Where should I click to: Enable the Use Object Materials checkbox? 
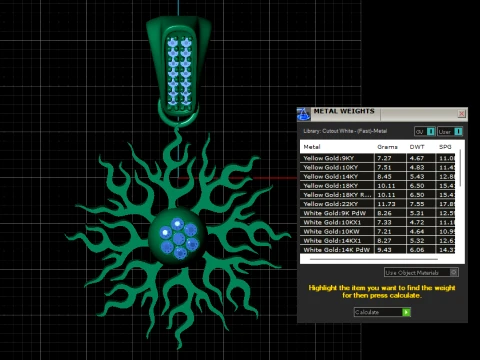453,272
